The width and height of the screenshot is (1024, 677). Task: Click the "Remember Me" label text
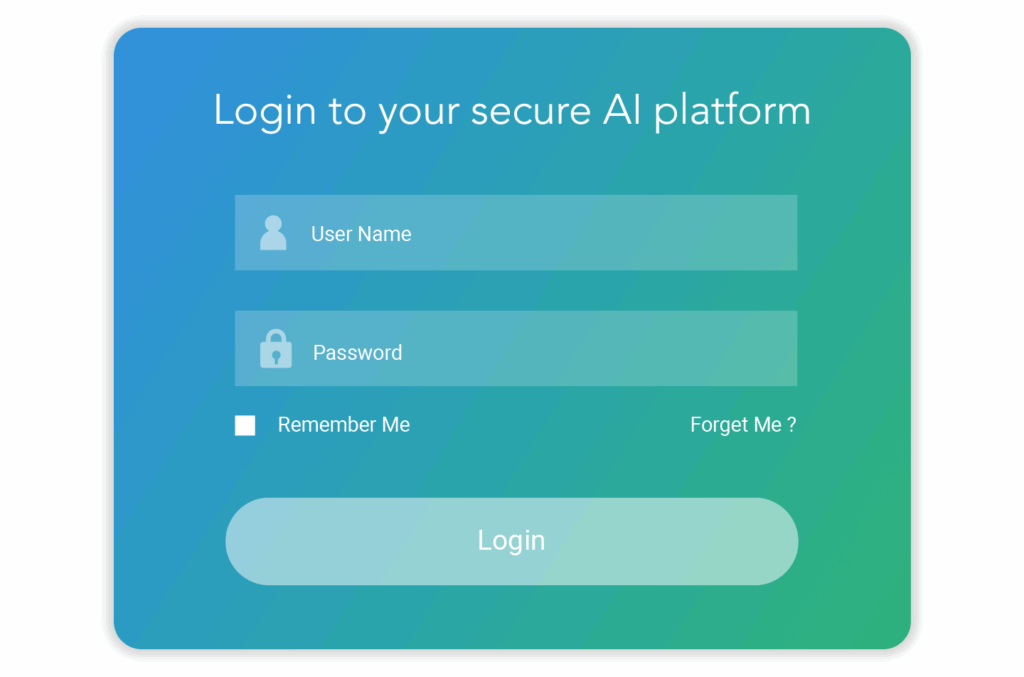pos(343,425)
